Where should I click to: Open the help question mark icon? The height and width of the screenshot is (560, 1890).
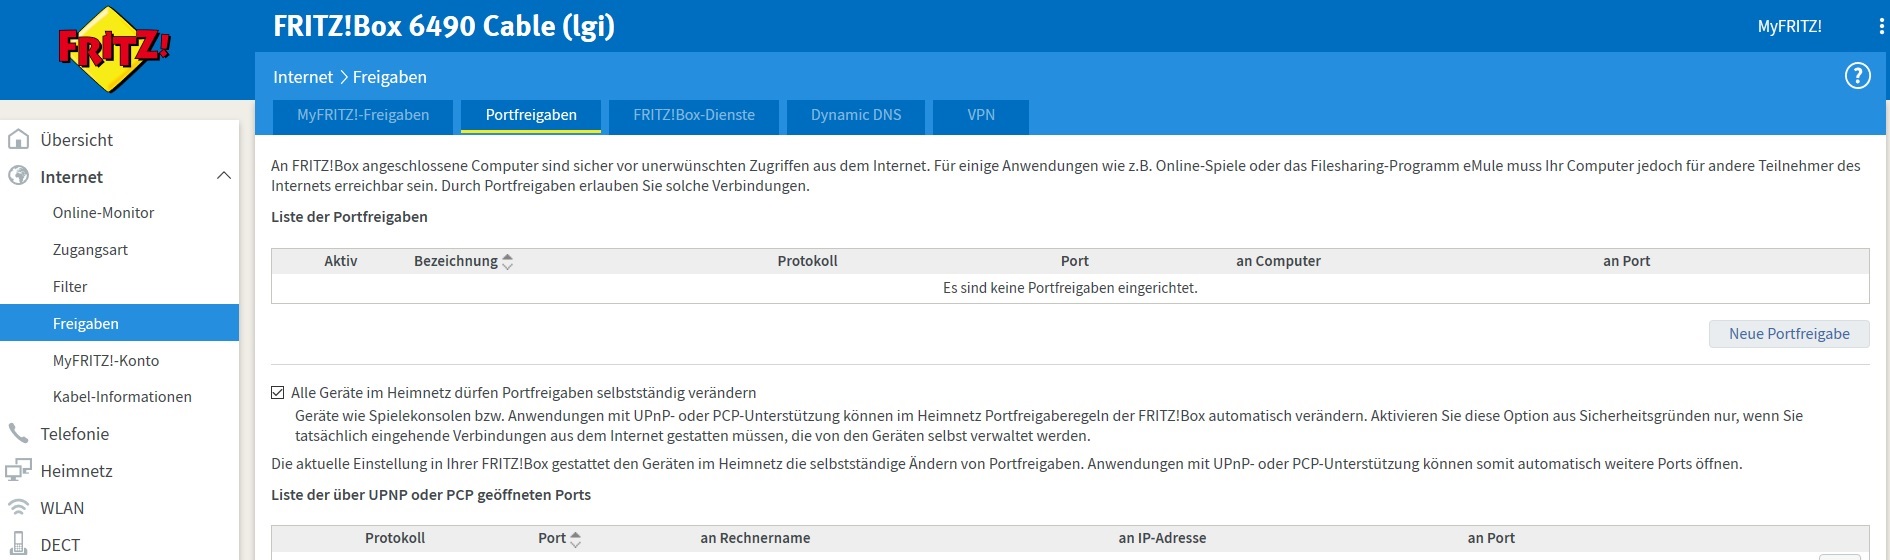tap(1857, 76)
